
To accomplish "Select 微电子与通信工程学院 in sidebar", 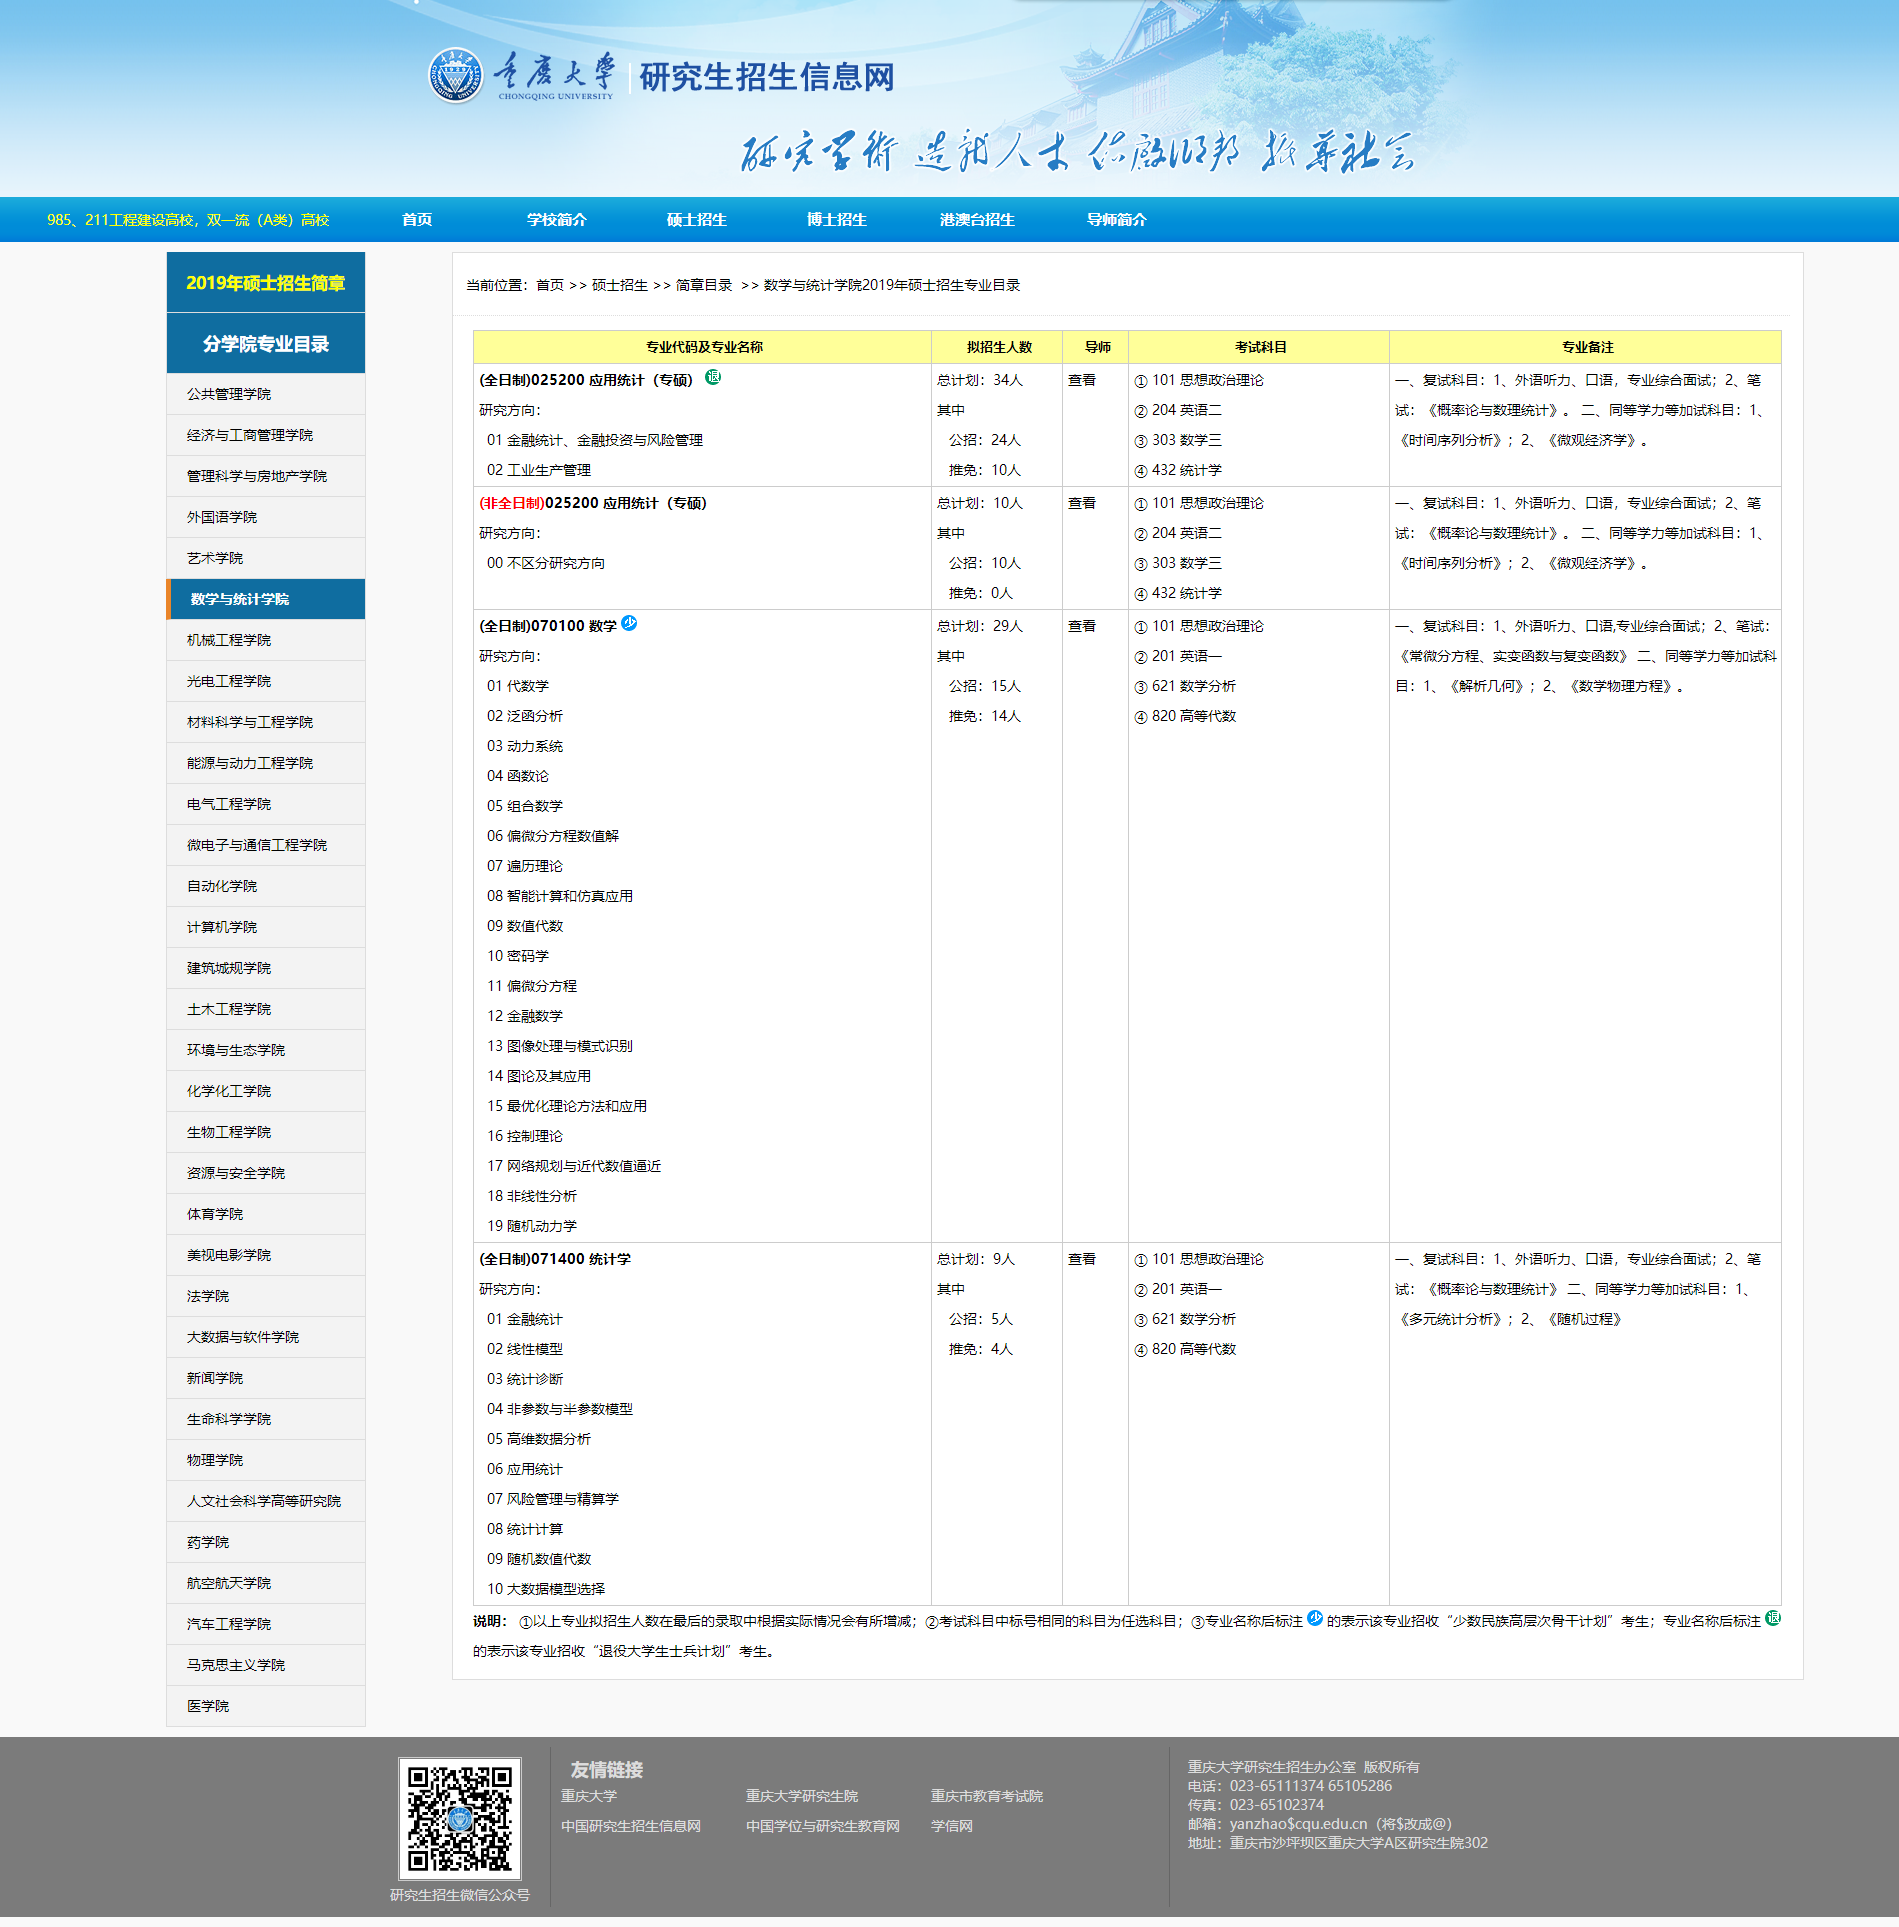I will (x=266, y=845).
